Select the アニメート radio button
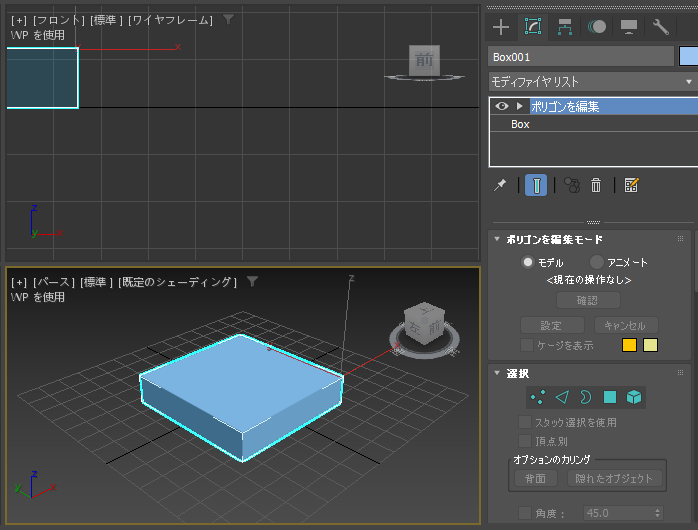This screenshot has height=530, width=698. 596,262
